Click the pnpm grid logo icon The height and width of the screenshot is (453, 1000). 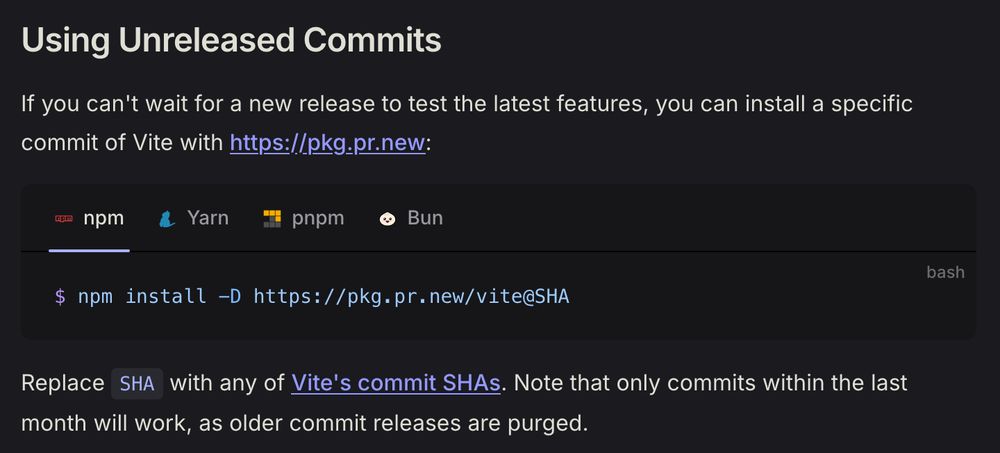point(272,219)
